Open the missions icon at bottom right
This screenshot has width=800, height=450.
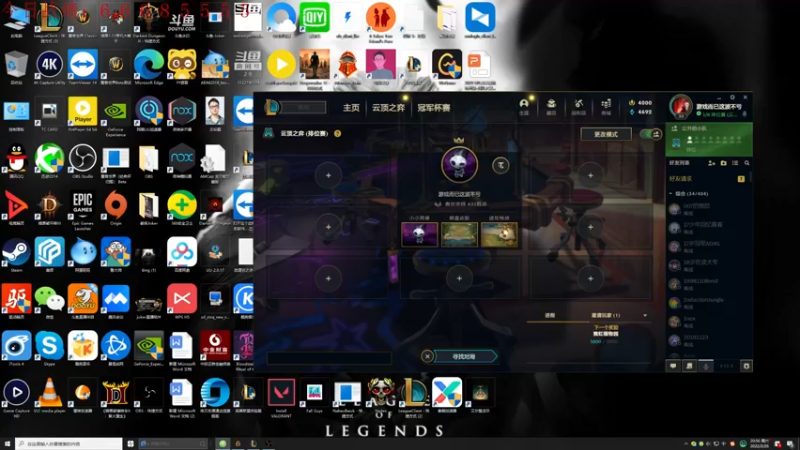690,366
